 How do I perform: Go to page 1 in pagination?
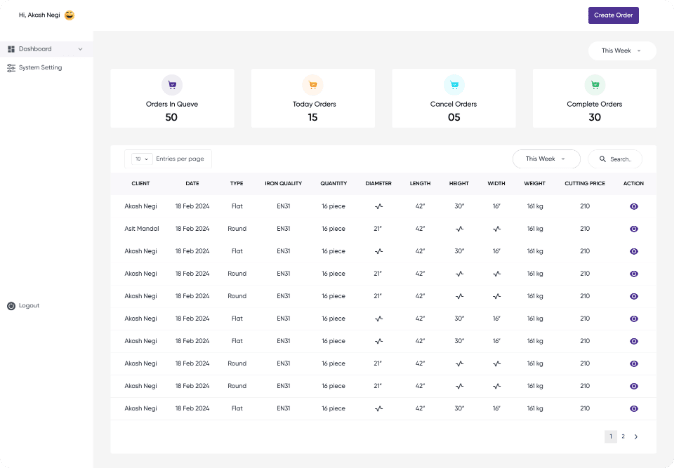click(611, 437)
